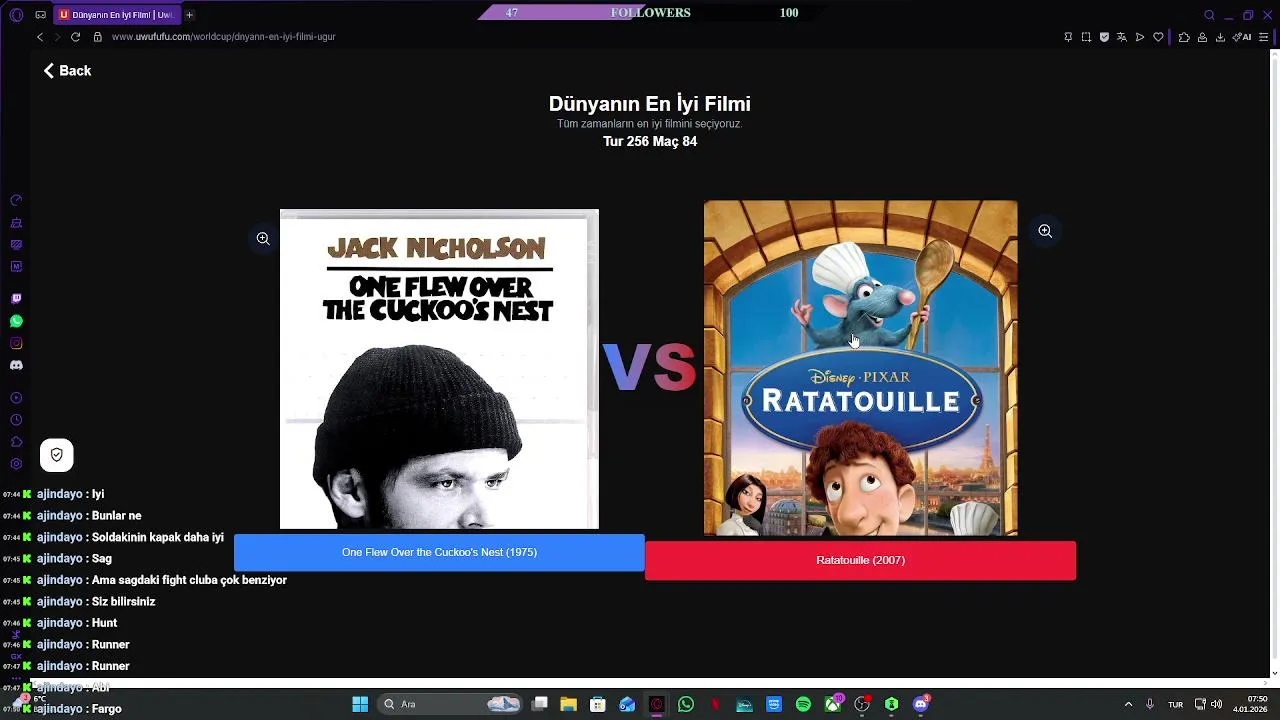Click the page title 'Dünyanın En İyi Filmi'
The width and height of the screenshot is (1280, 720).
(650, 104)
